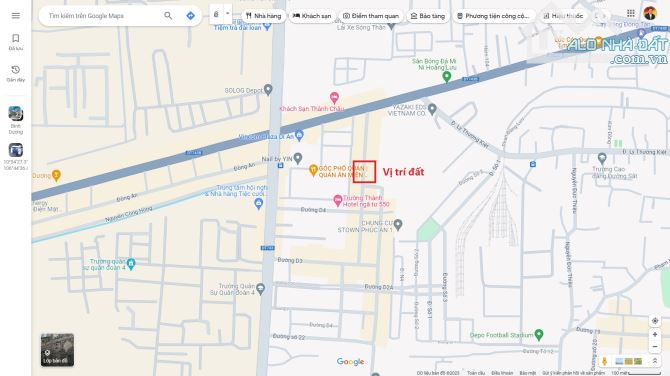
Task: Zoom in with the plus button
Action: (x=655, y=335)
